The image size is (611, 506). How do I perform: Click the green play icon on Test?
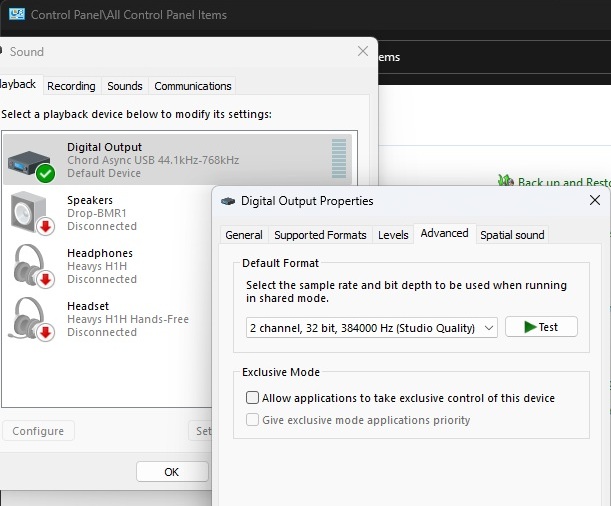pos(530,327)
